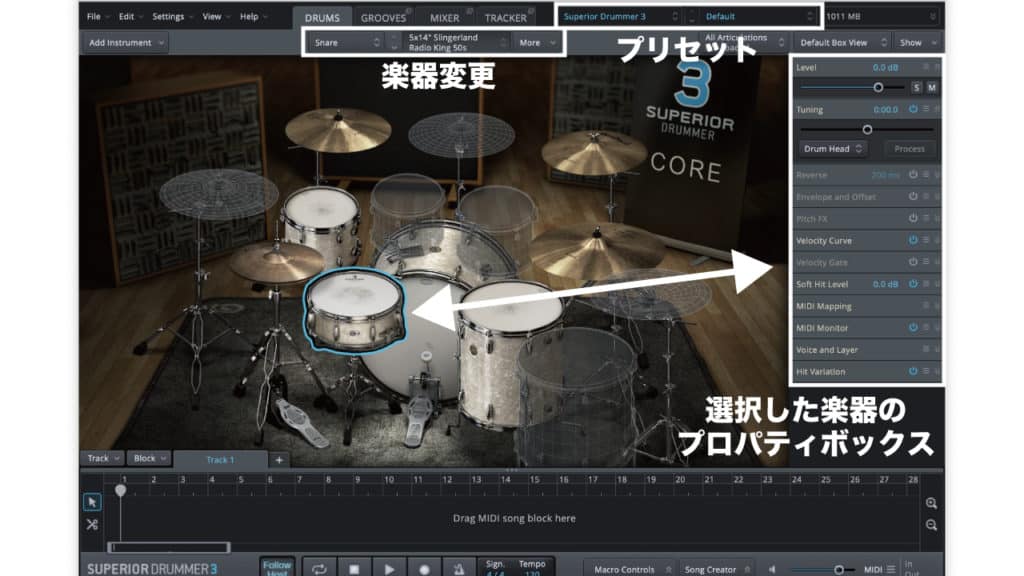Image resolution: width=1024 pixels, height=576 pixels.
Task: Toggle the Hit Variation power button
Action: point(913,371)
